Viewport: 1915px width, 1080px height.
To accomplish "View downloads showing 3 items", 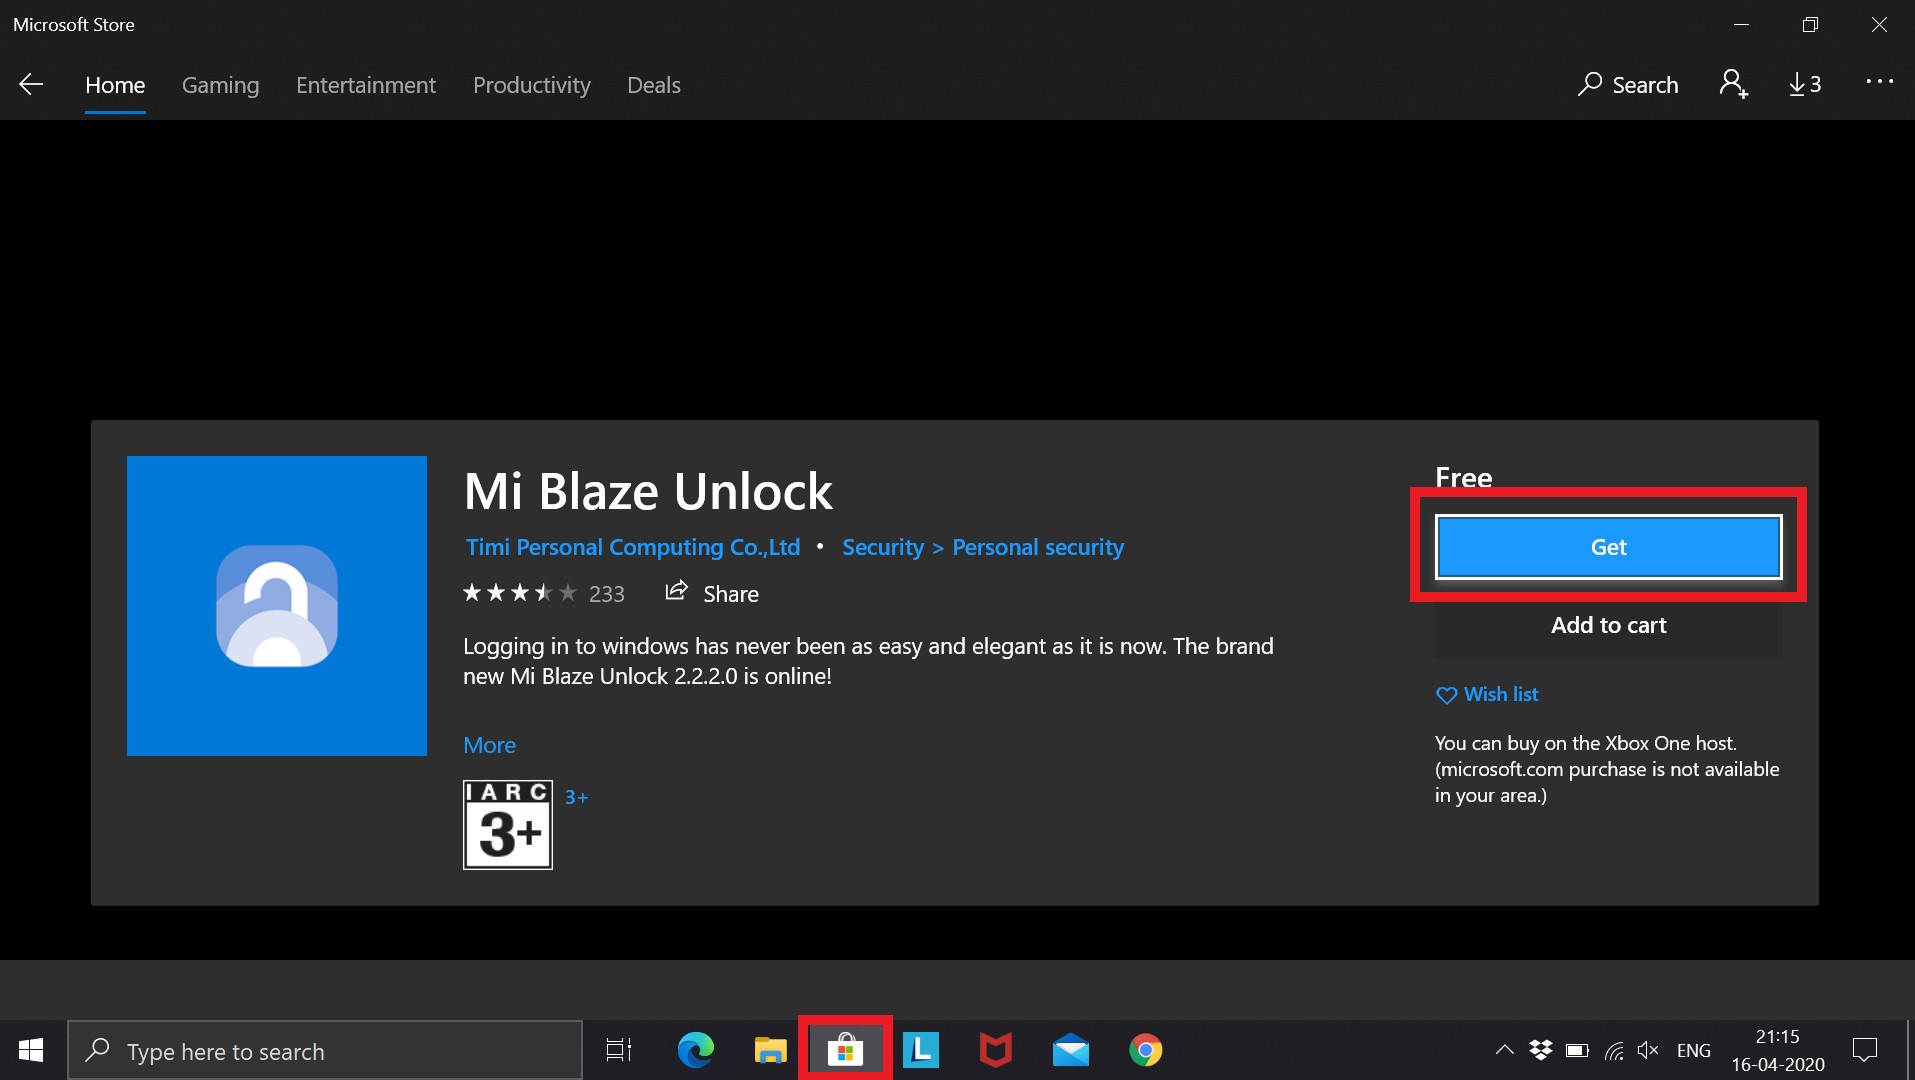I will tap(1804, 85).
